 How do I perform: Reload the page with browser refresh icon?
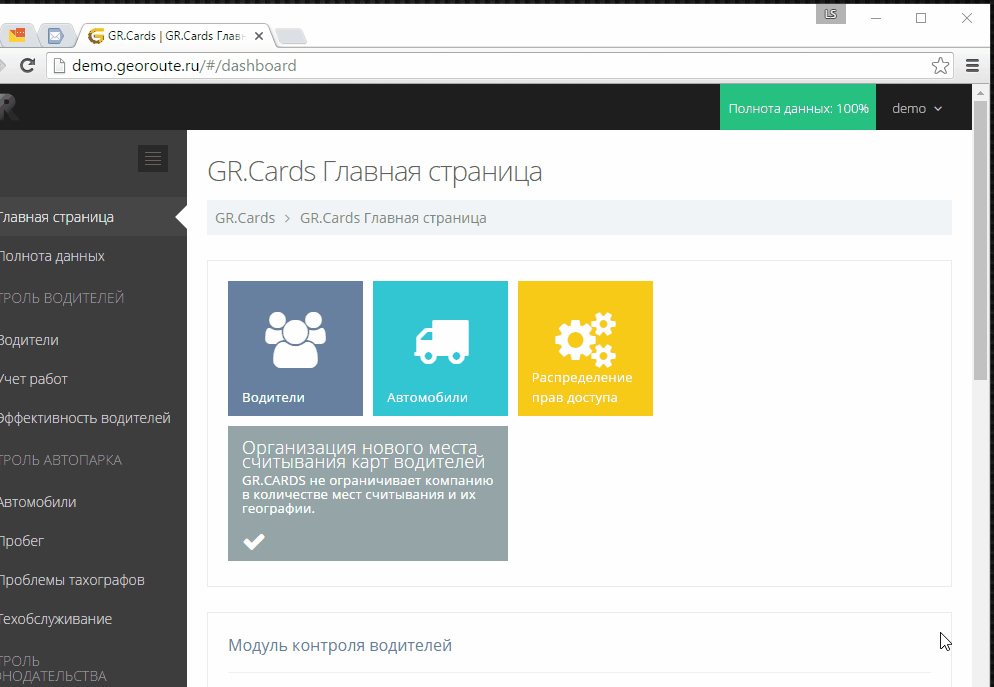[x=27, y=65]
